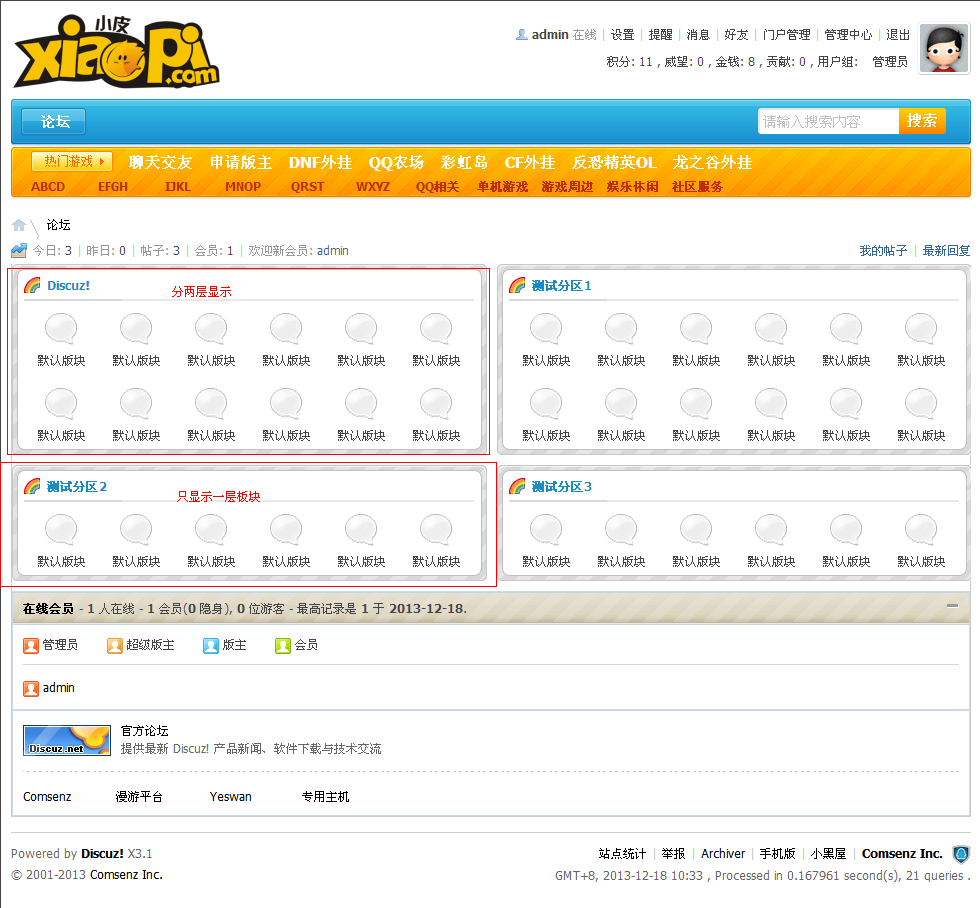Viewport: 980px width, 908px height.
Task: Open DNF外挂 in the orange menu
Action: [320, 162]
